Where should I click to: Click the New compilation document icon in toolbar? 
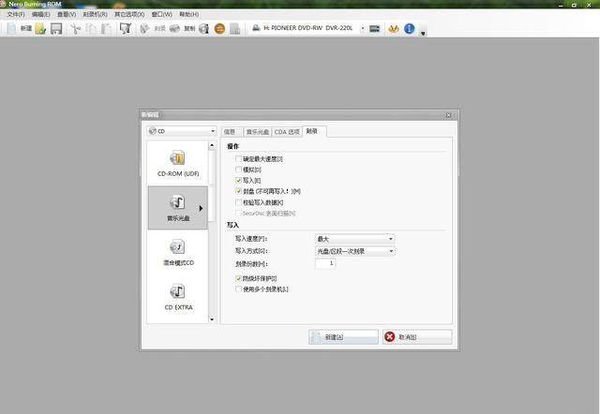point(11,28)
